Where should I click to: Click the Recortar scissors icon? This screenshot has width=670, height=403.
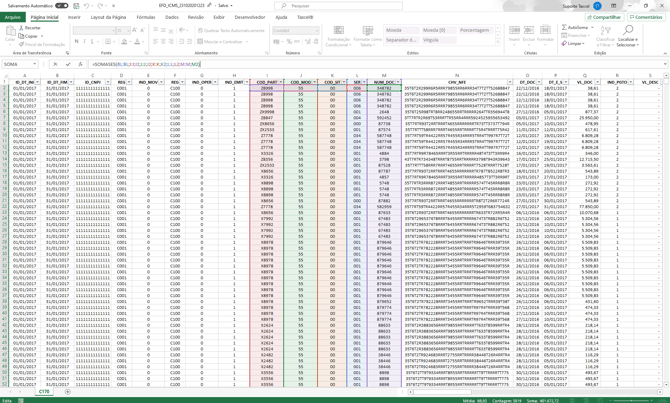point(22,28)
